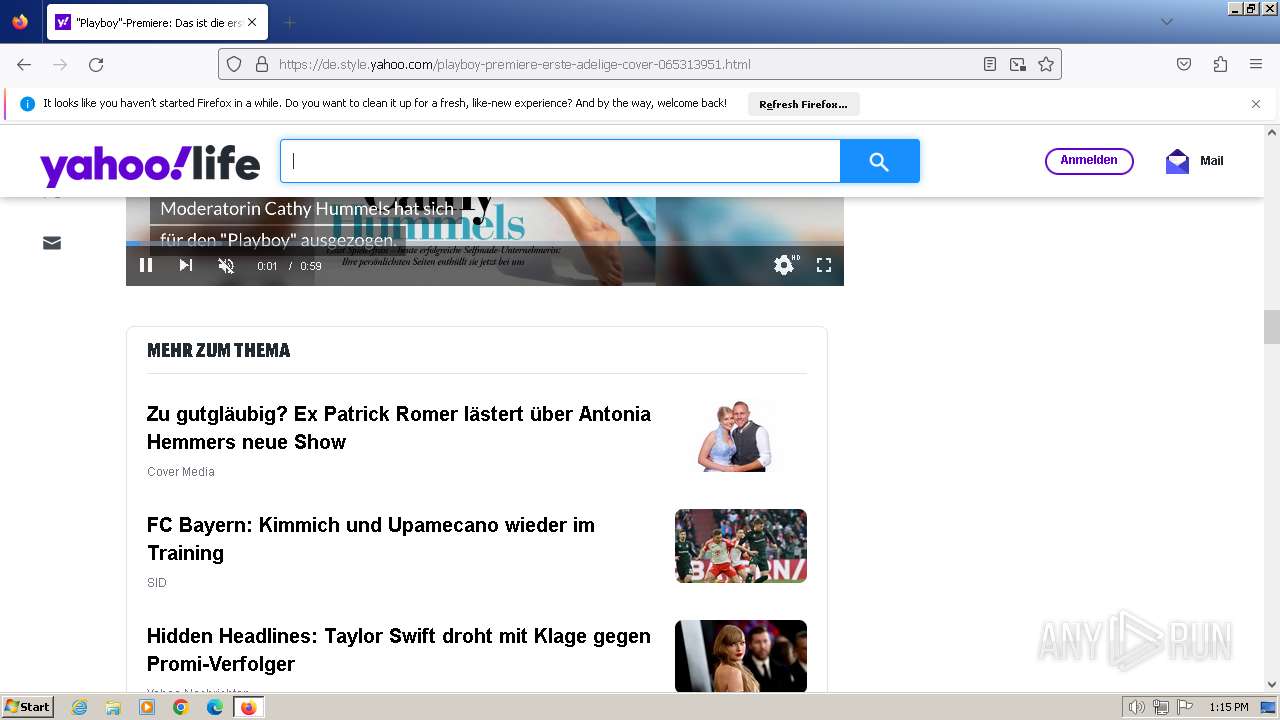1280x720 pixels.
Task: Open the Save to Pocket icon
Action: click(x=1184, y=64)
